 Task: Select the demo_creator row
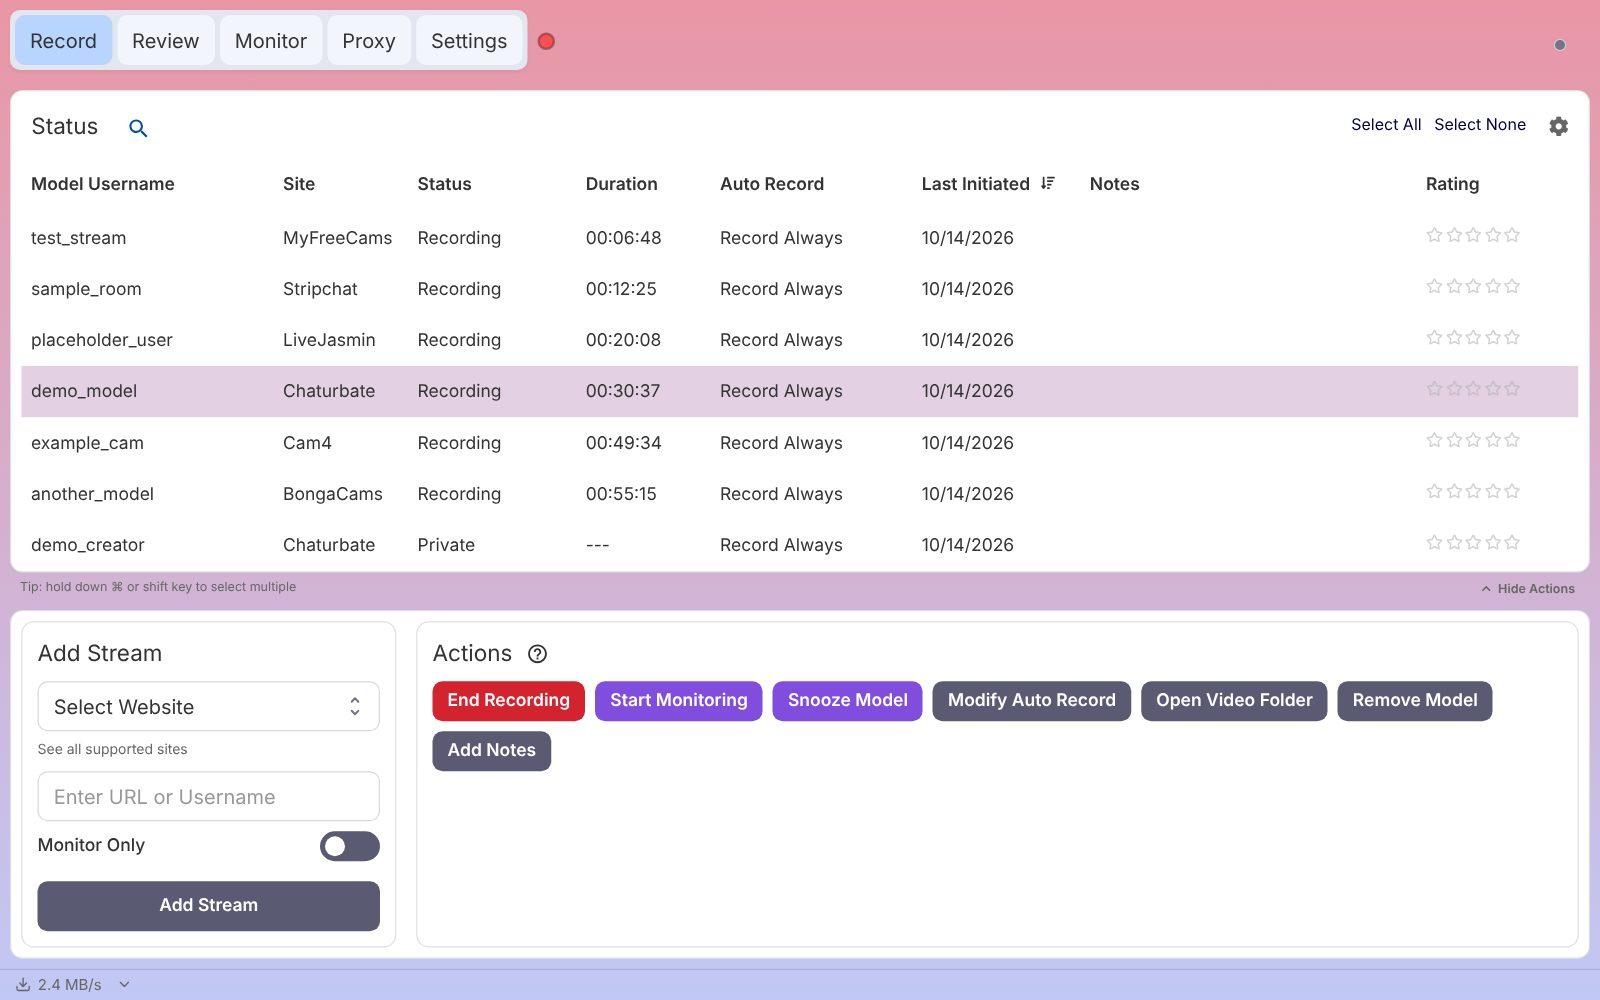(x=799, y=545)
